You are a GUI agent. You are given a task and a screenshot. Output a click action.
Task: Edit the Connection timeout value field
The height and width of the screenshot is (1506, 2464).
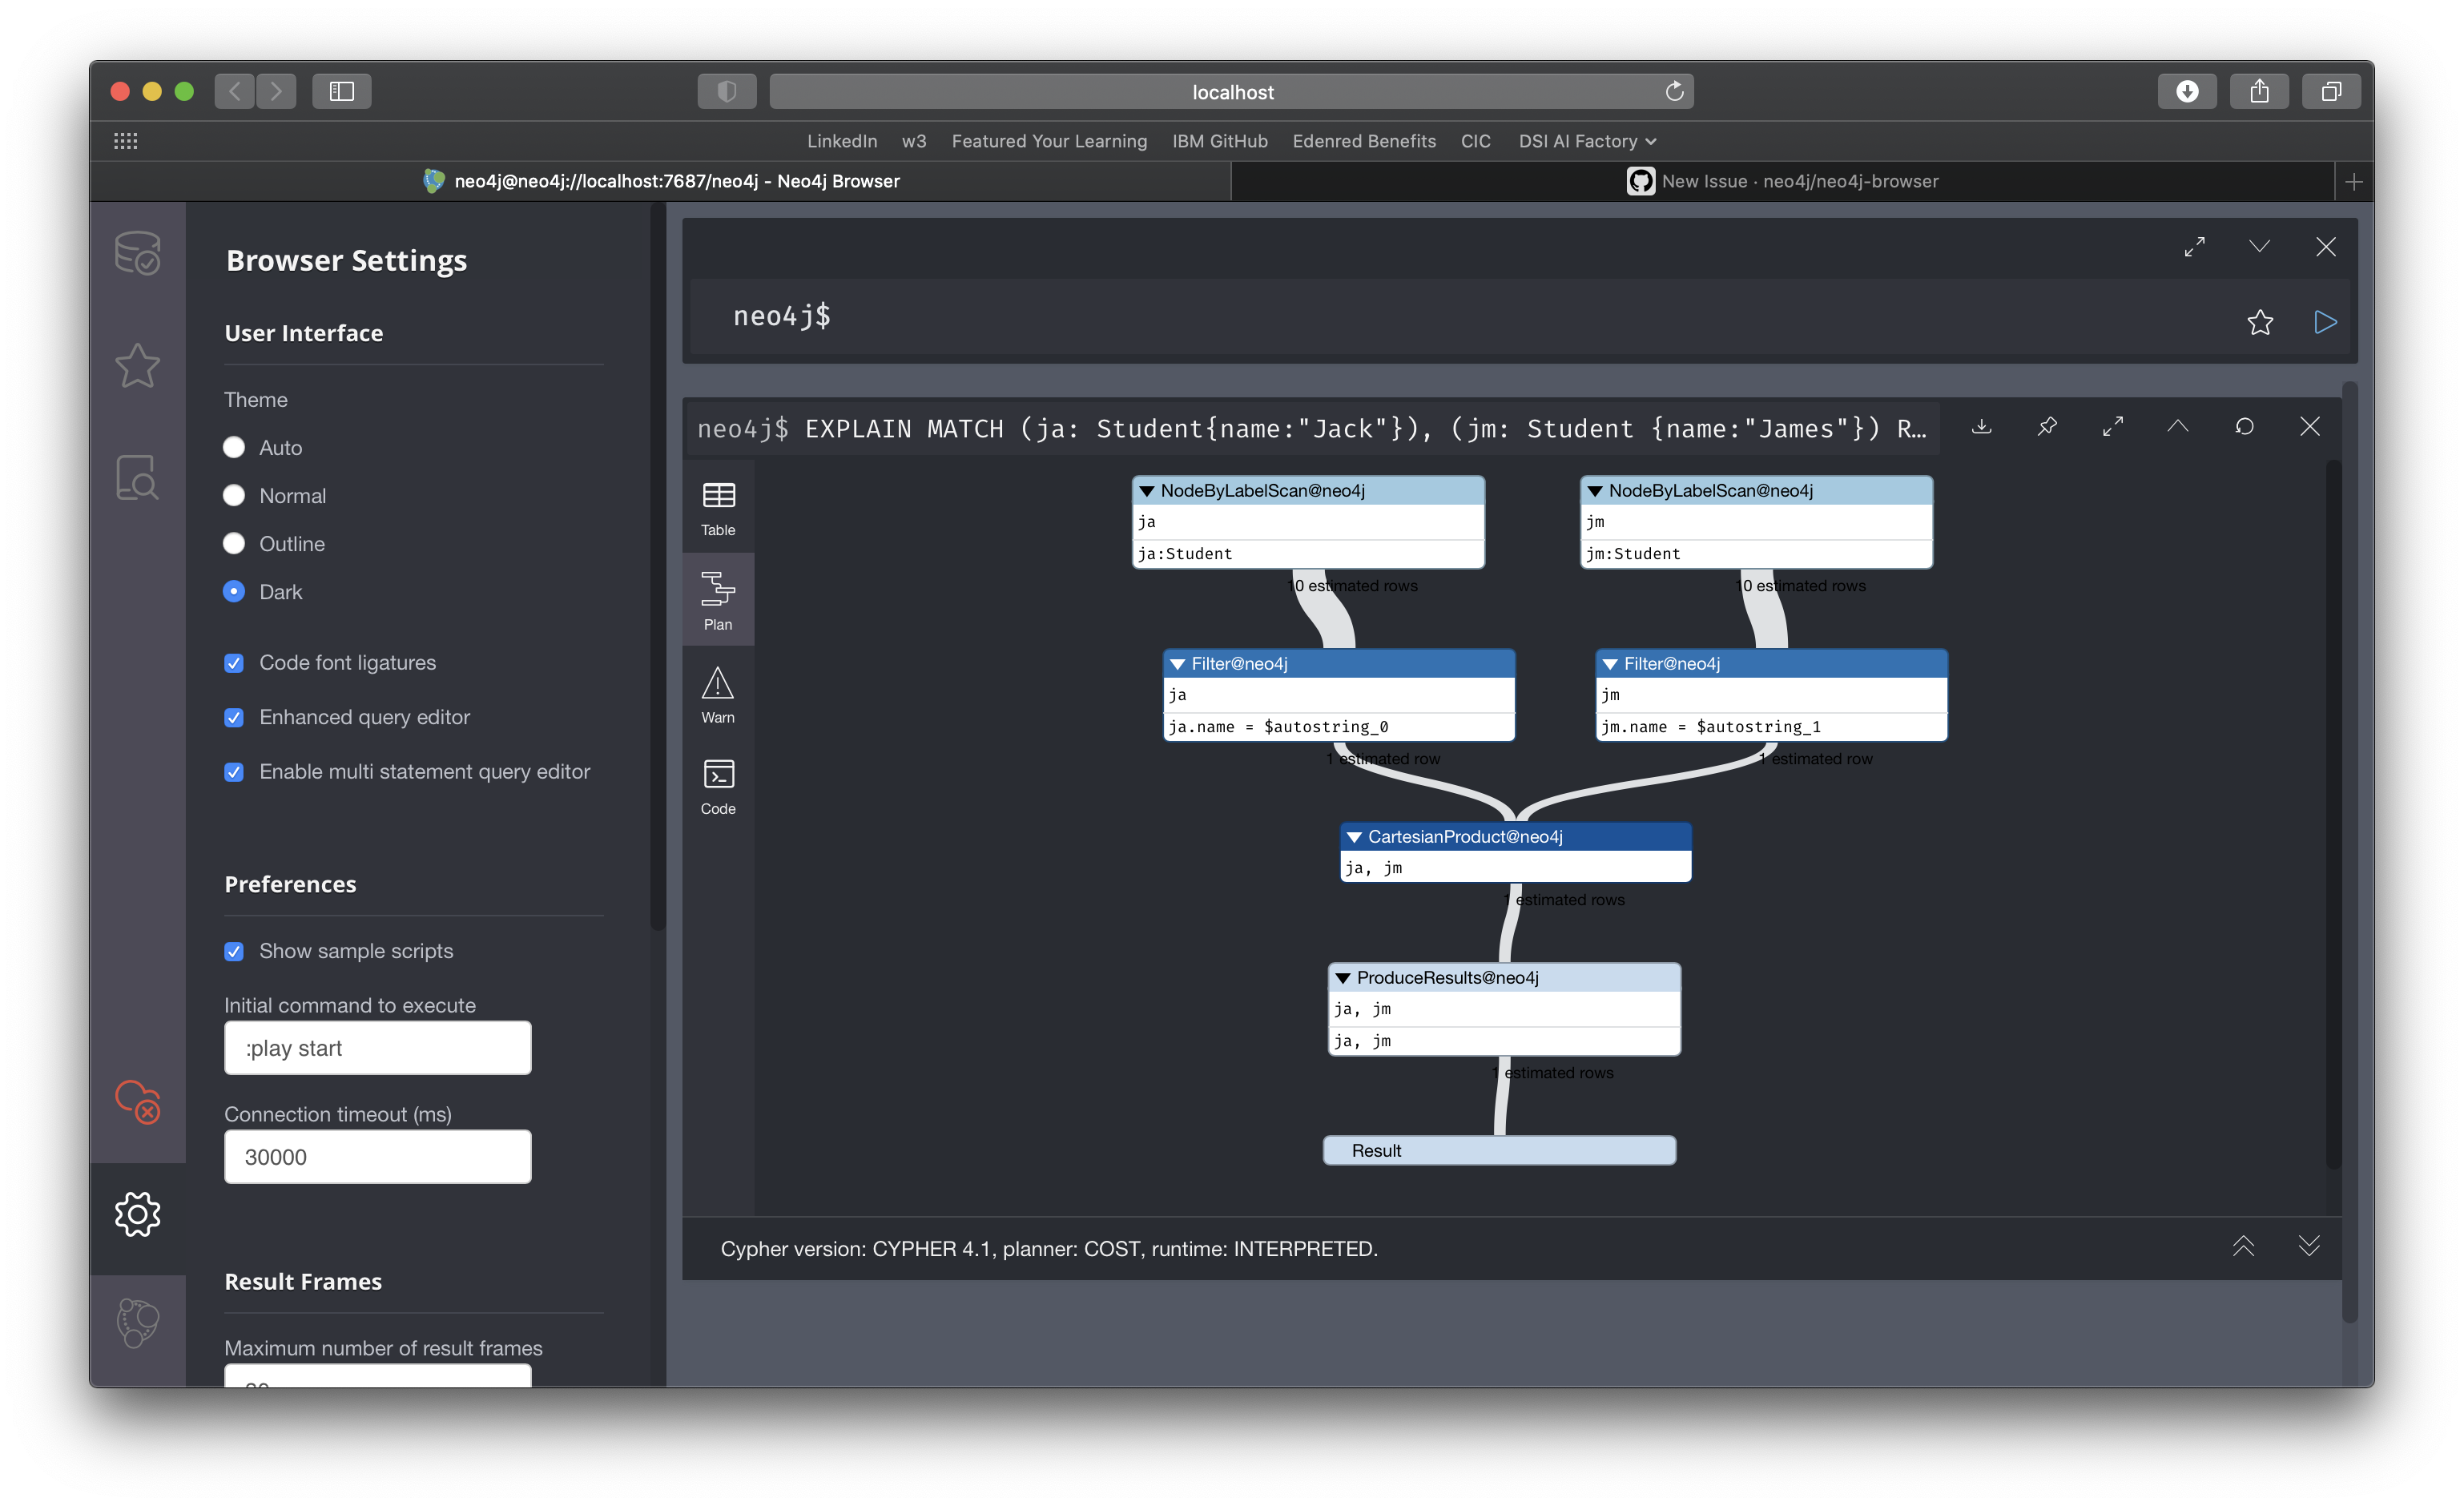pyautogui.click(x=377, y=1157)
